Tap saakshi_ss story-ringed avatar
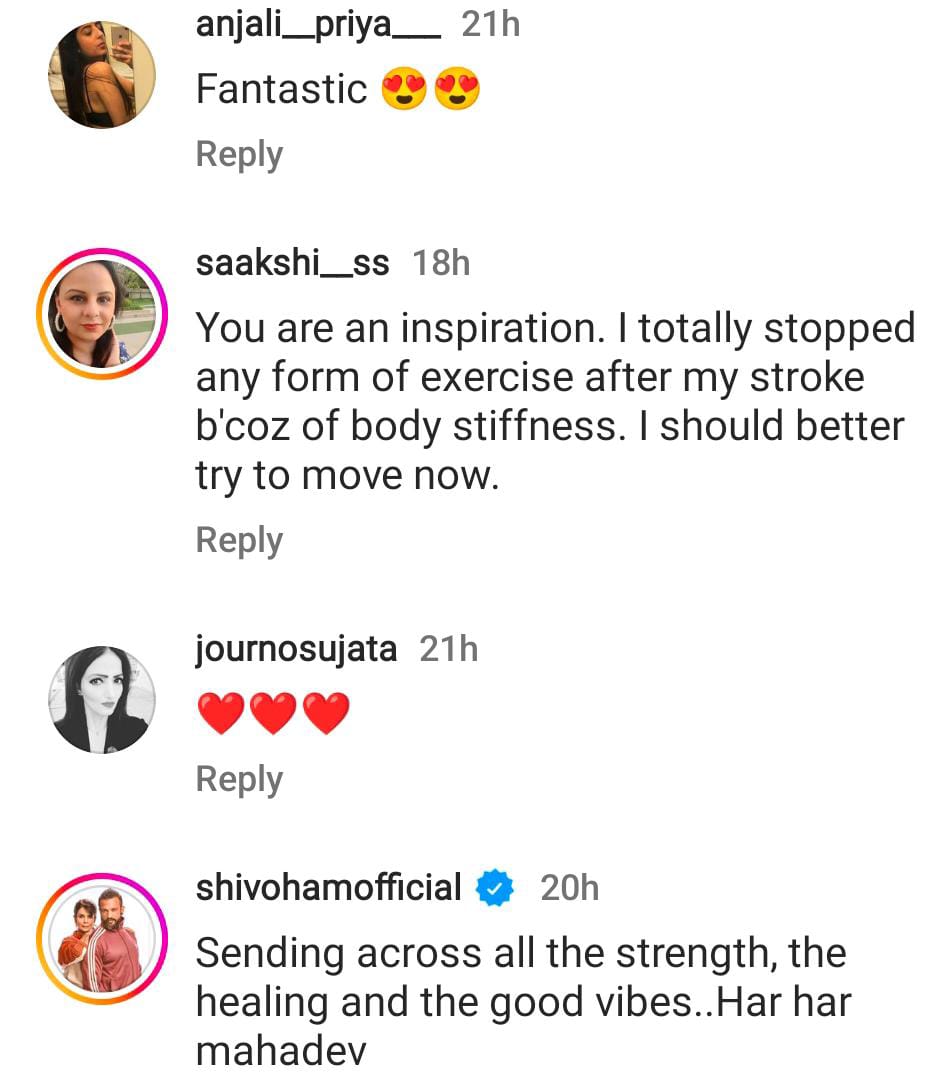This screenshot has width=931, height=1075. coord(102,315)
